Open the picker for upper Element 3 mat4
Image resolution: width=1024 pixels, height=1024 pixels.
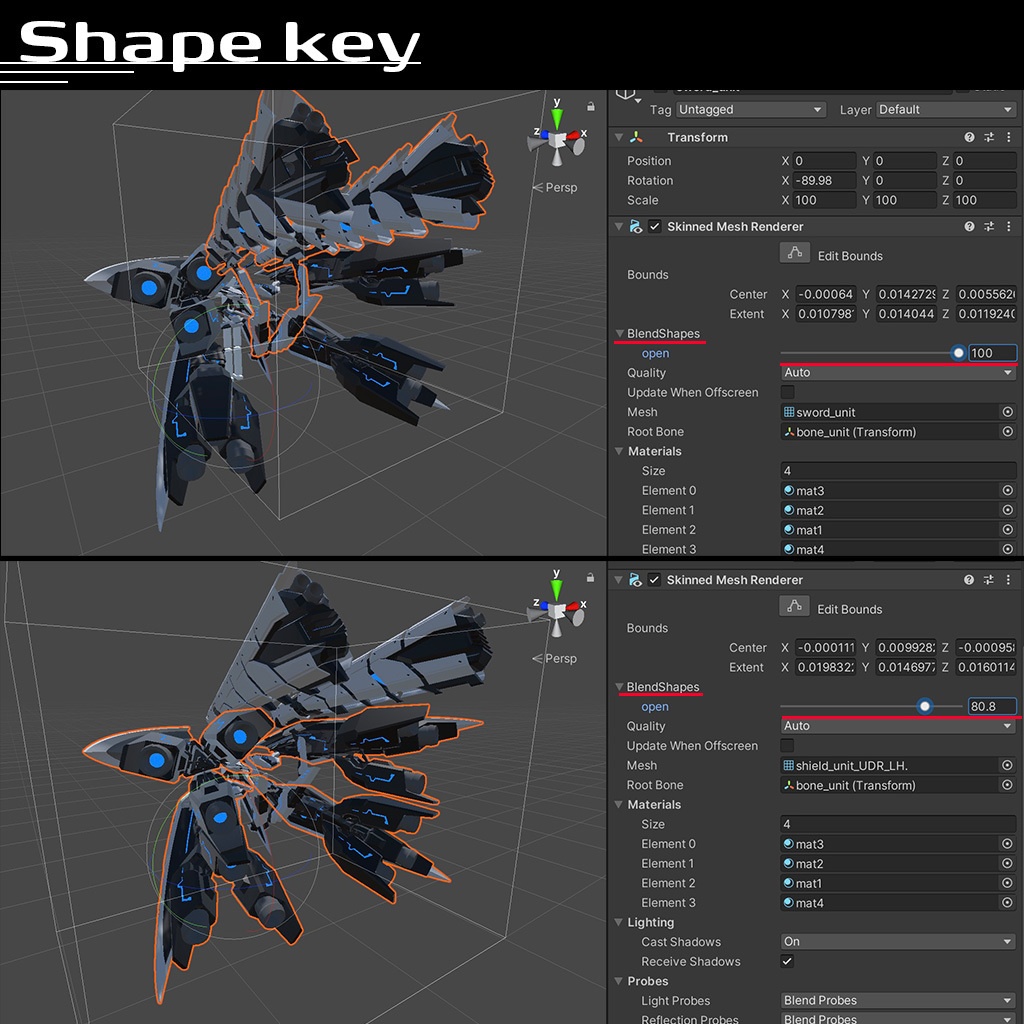point(1008,549)
